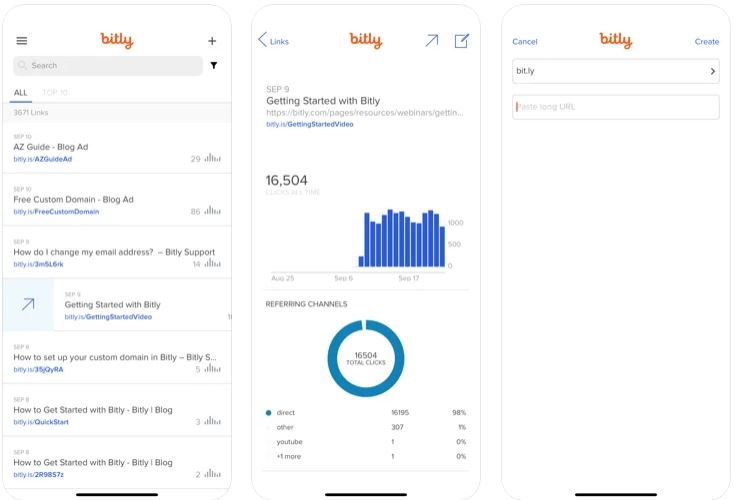
Task: Tap bitly.is/GettingStartedVideo on detail screen
Action: (x=310, y=125)
